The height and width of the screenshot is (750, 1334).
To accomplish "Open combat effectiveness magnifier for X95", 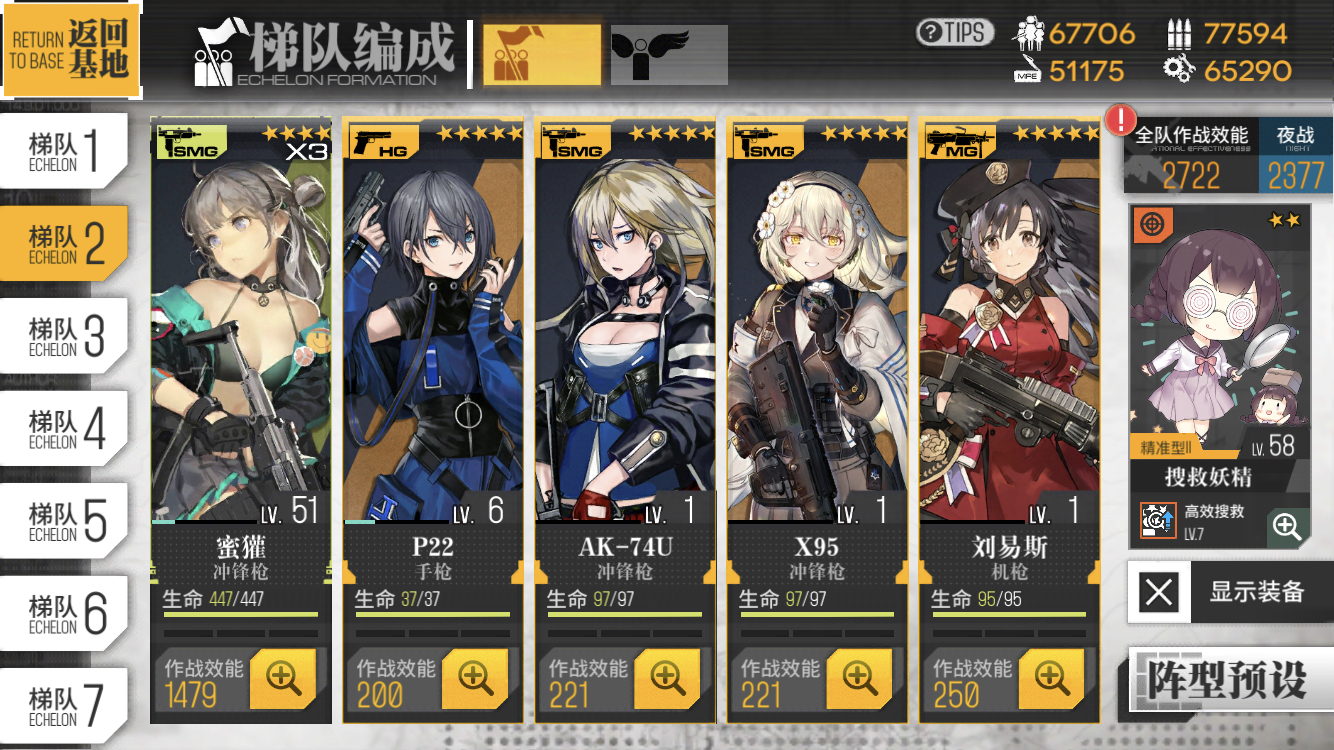I will 859,679.
